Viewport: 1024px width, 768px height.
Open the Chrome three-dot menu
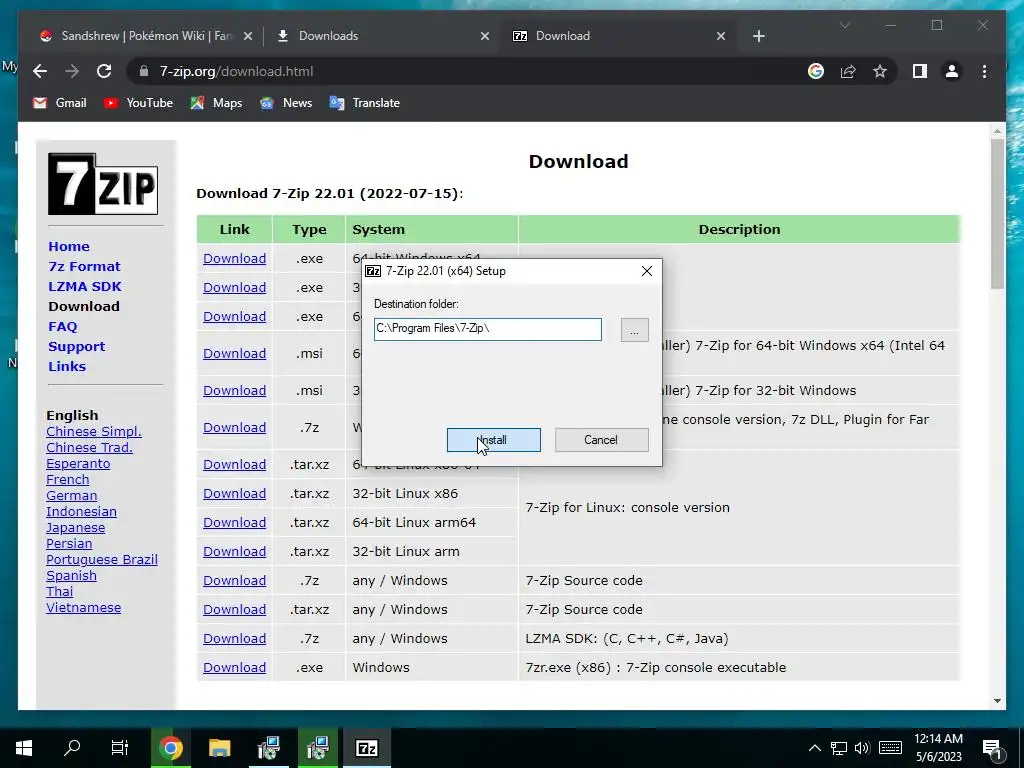click(984, 71)
